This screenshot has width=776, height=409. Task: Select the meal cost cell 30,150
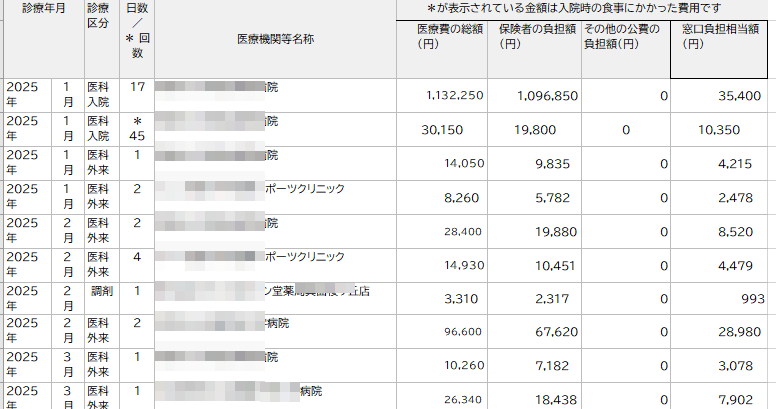443,130
